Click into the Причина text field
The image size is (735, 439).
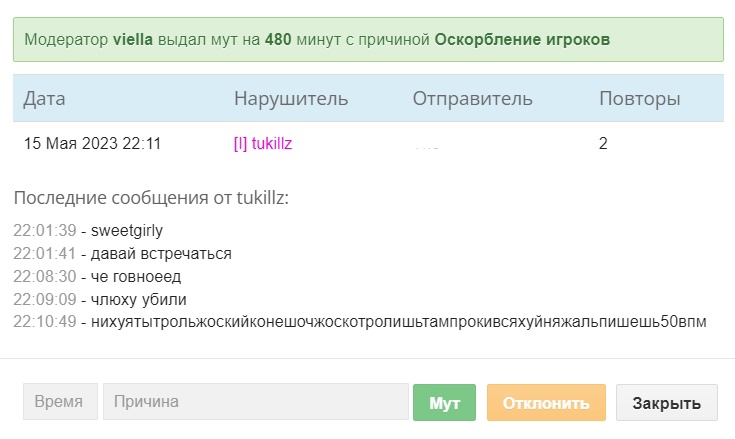pos(255,402)
